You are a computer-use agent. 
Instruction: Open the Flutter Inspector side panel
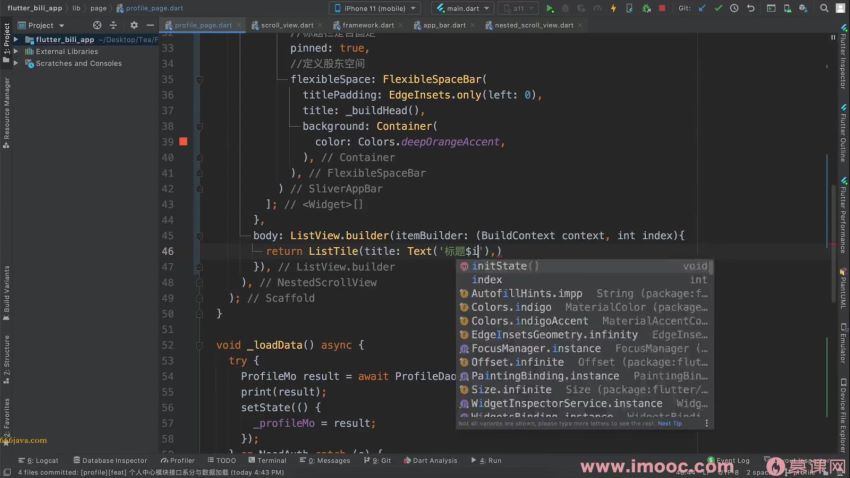click(843, 59)
